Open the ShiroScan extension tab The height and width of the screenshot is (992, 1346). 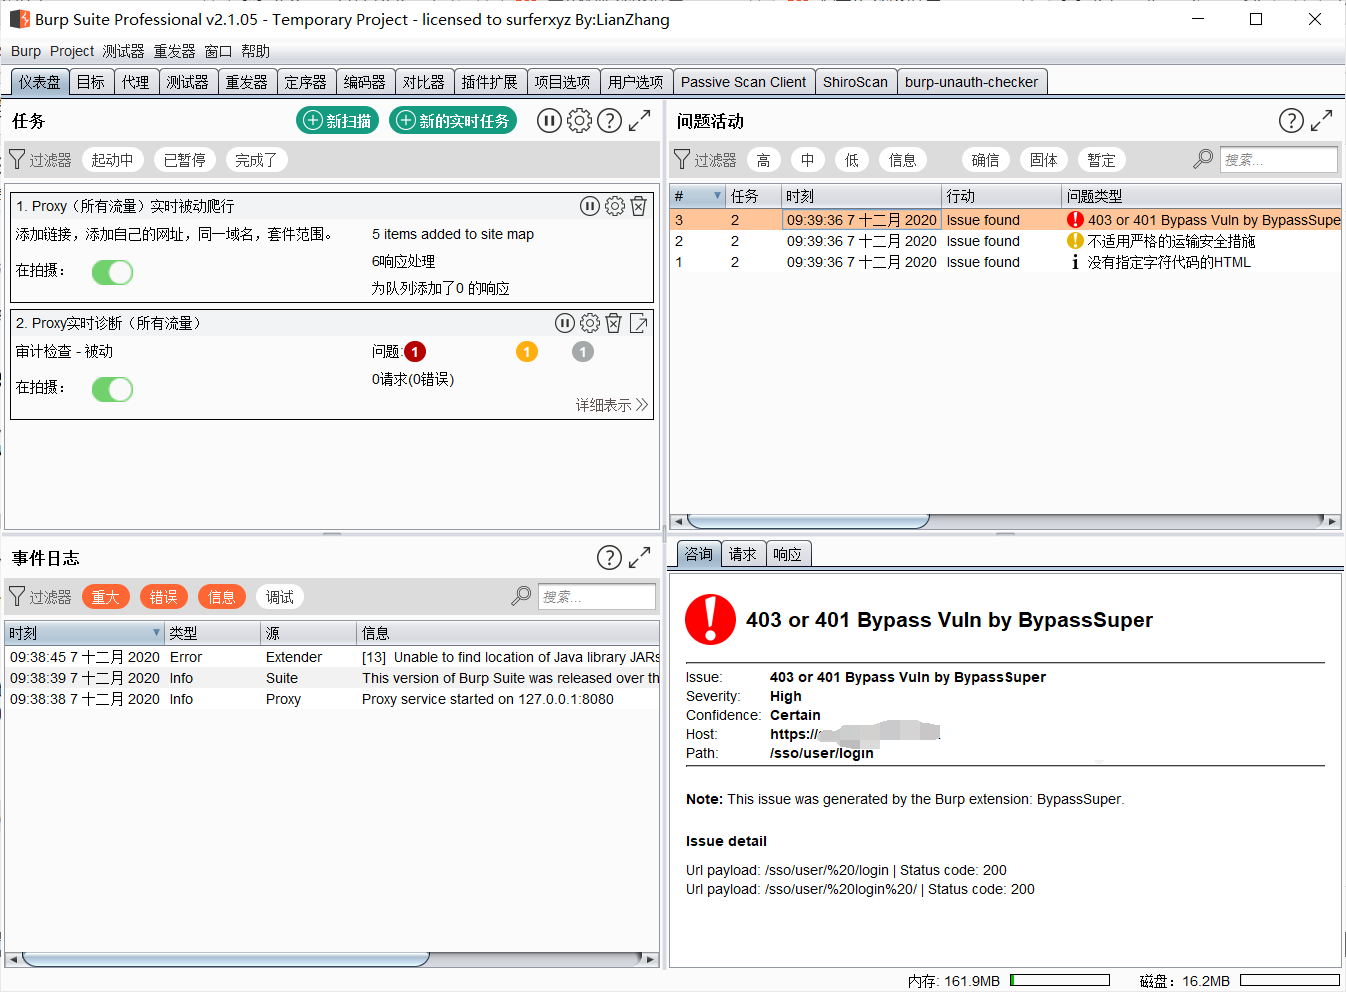pyautogui.click(x=855, y=82)
